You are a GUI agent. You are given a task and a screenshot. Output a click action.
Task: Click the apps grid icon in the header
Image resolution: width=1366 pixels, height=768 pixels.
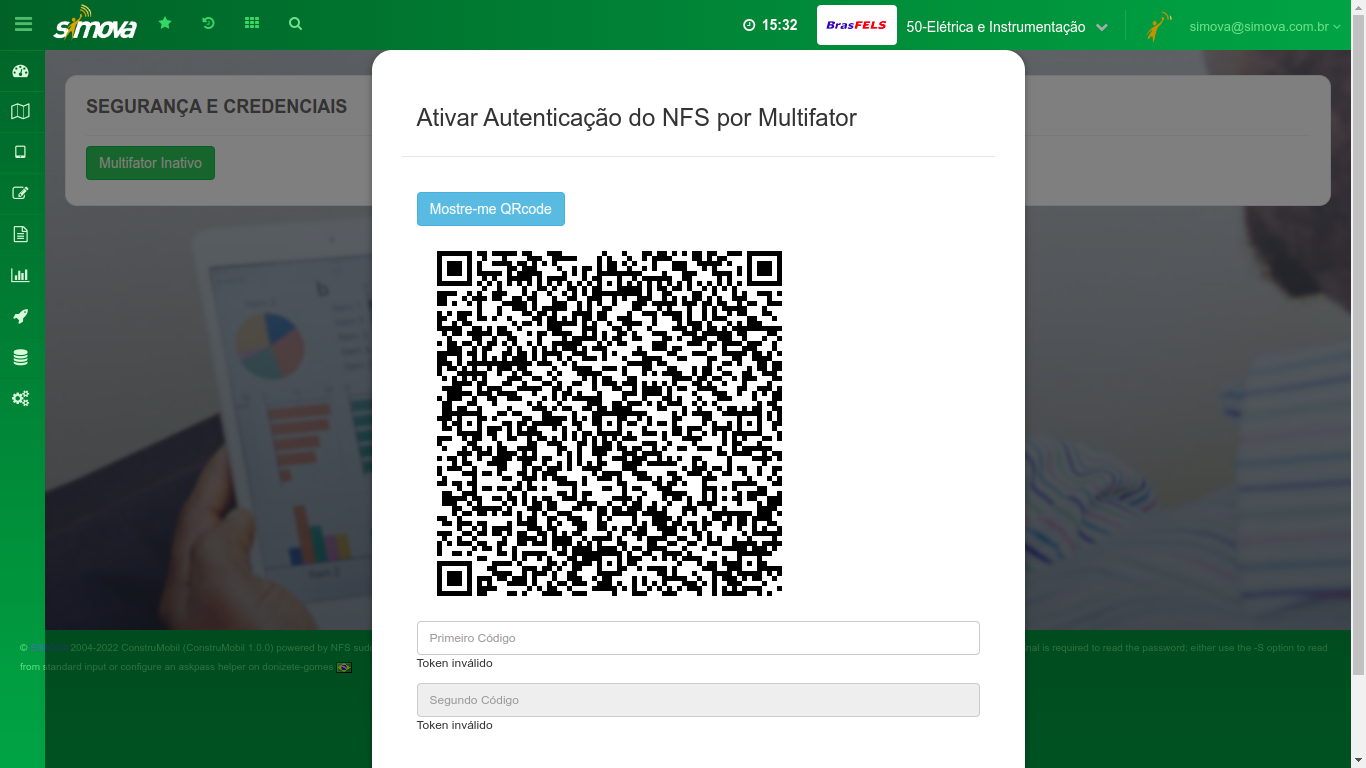pyautogui.click(x=252, y=22)
